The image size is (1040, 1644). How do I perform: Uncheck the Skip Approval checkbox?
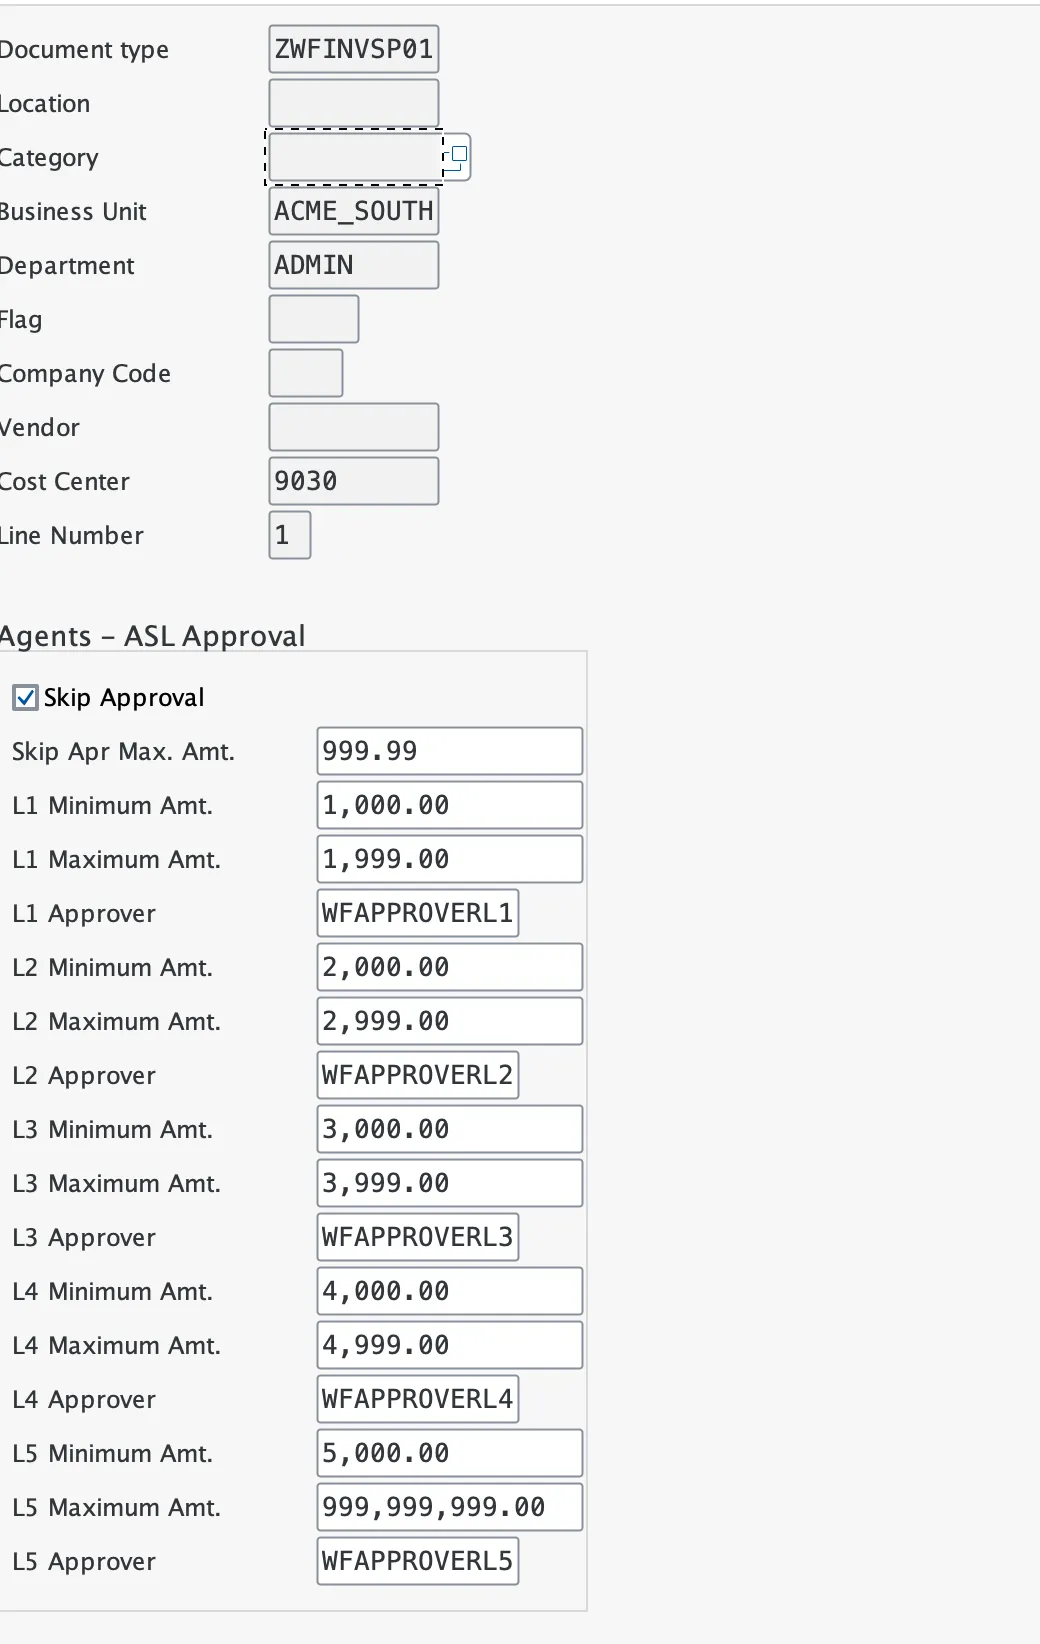point(25,697)
